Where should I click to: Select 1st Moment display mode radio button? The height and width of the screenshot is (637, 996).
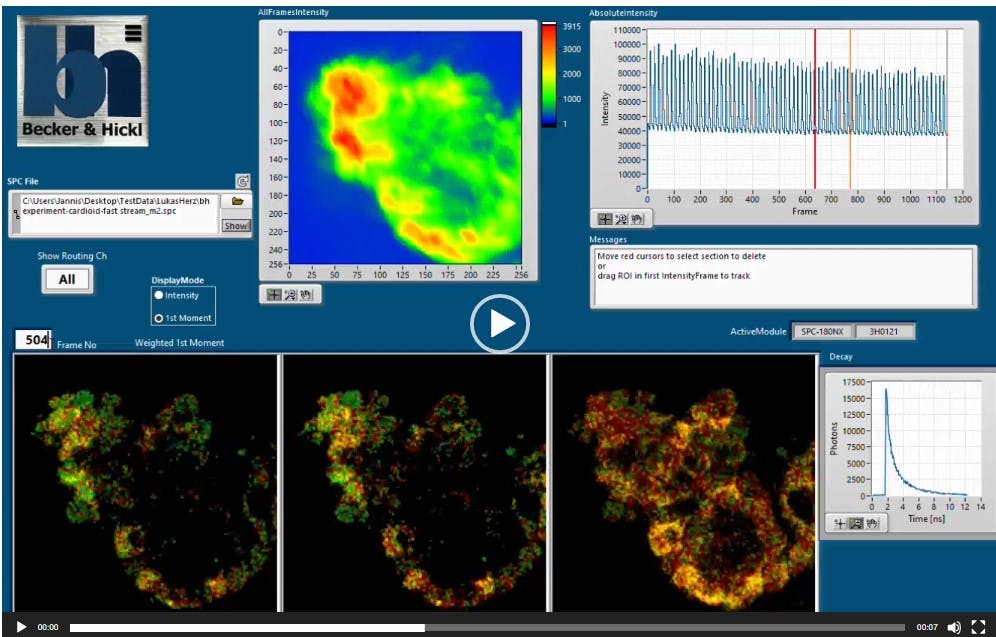[x=158, y=318]
